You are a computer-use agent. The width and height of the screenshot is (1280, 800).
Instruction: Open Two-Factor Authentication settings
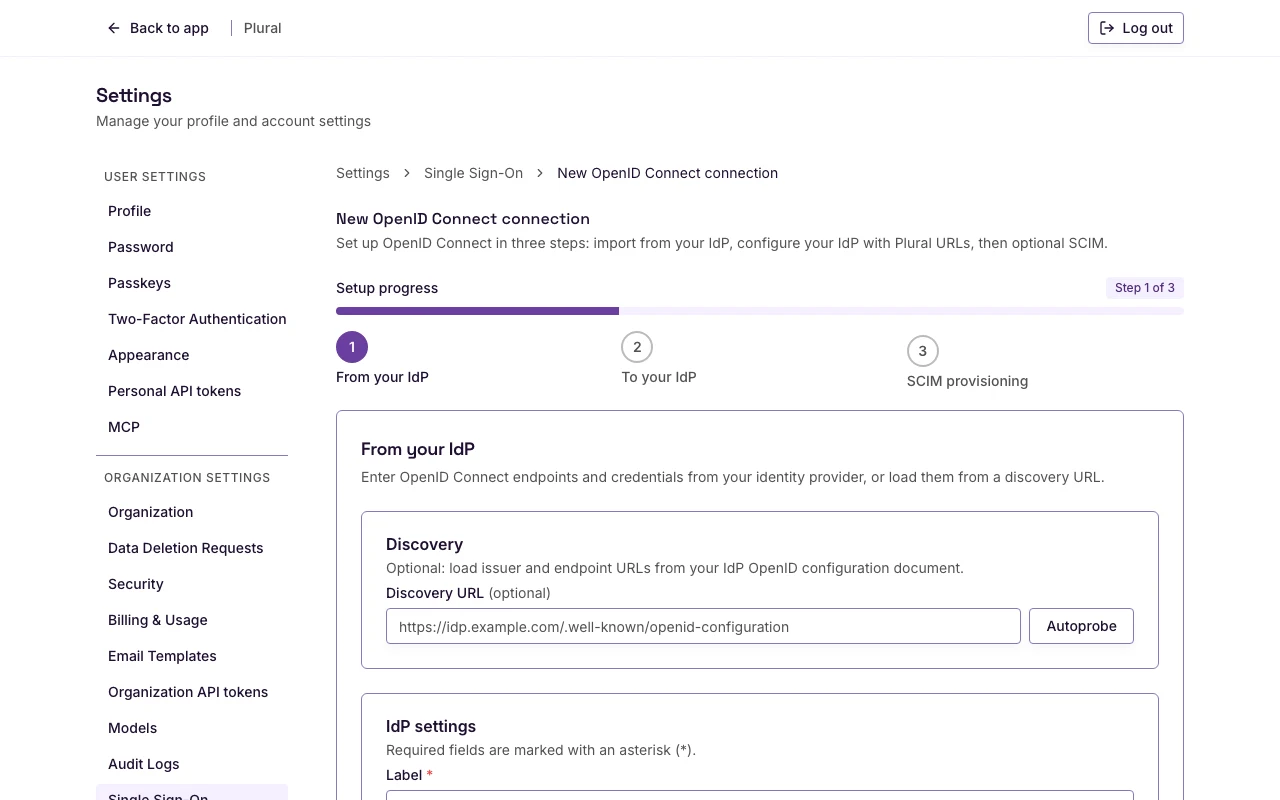coord(192,319)
